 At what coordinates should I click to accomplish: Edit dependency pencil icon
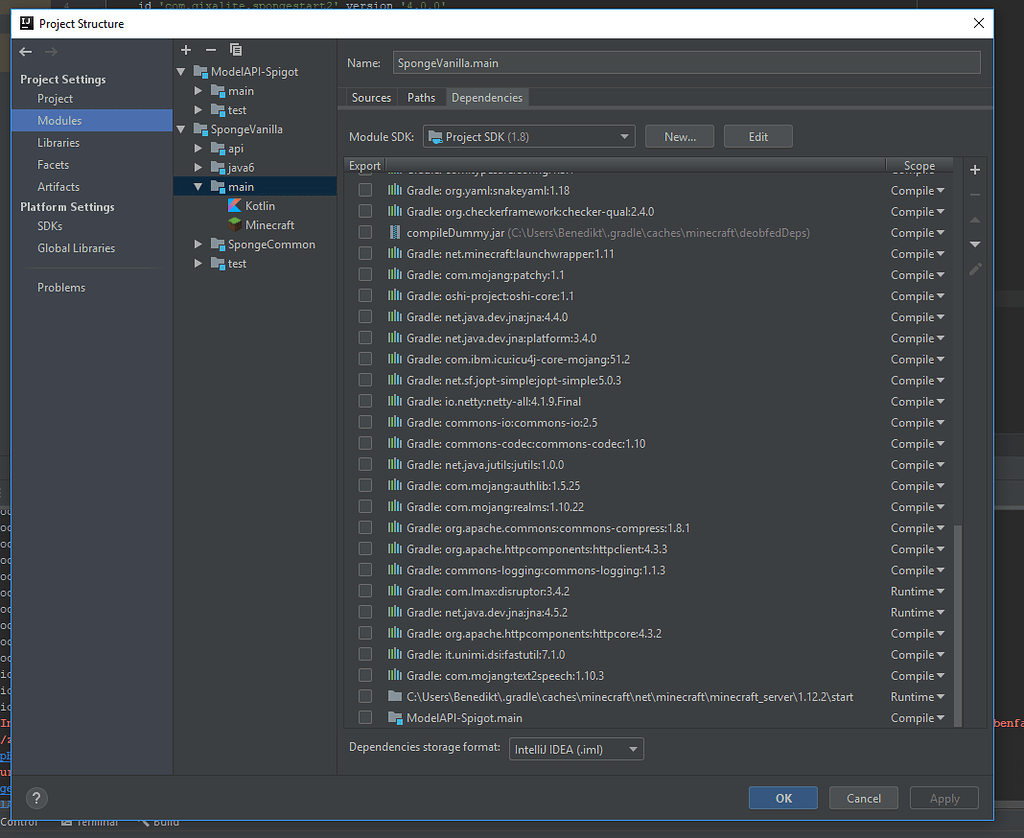(975, 269)
